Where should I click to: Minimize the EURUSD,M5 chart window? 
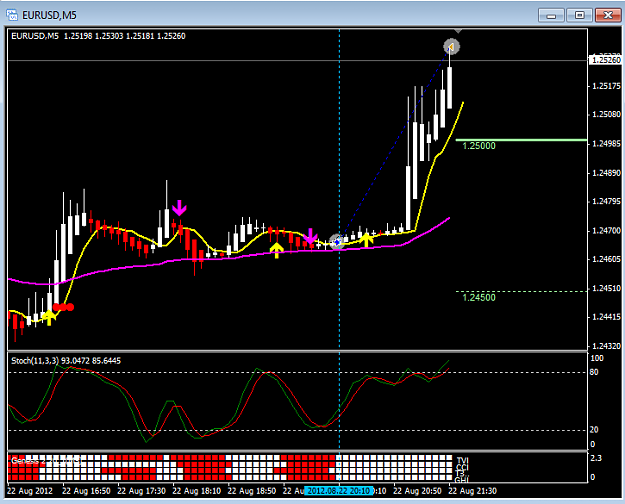[551, 16]
